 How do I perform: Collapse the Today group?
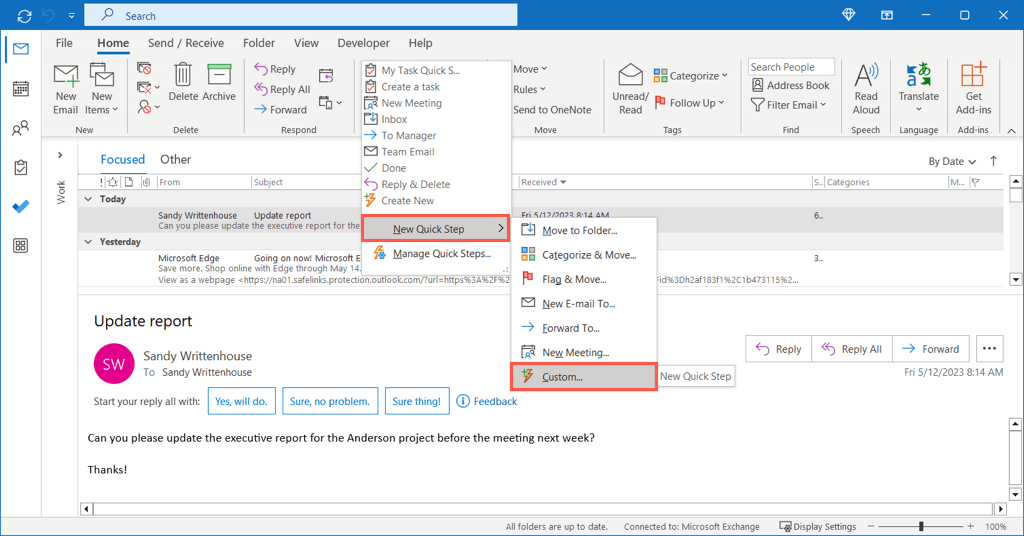pos(88,199)
